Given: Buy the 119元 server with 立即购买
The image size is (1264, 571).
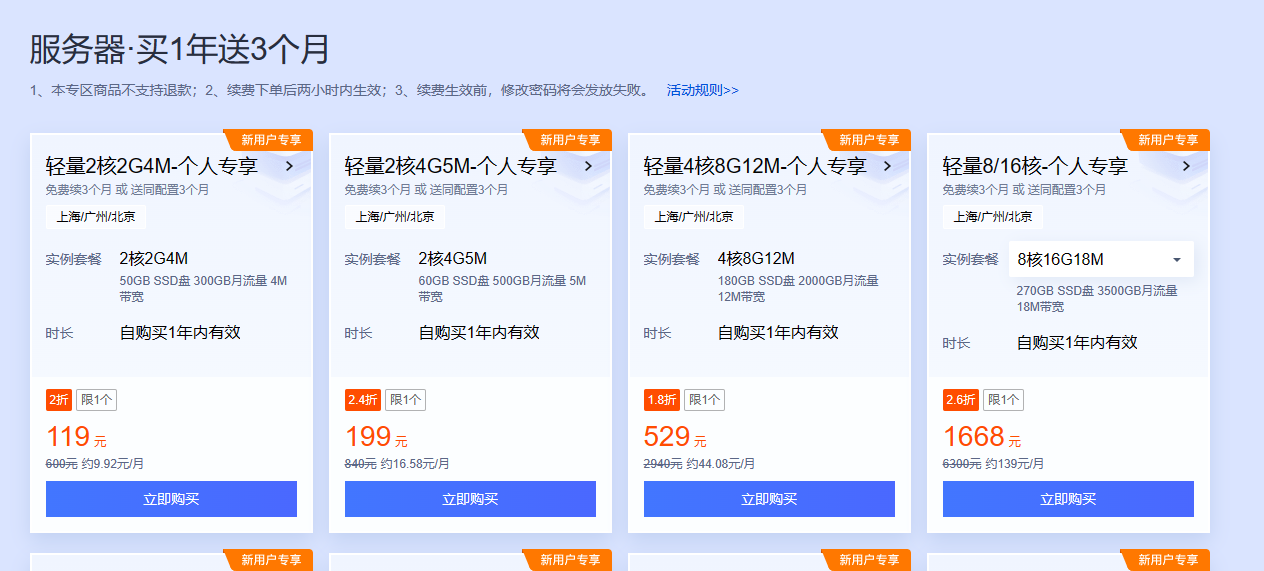Looking at the screenshot, I should pos(171,499).
